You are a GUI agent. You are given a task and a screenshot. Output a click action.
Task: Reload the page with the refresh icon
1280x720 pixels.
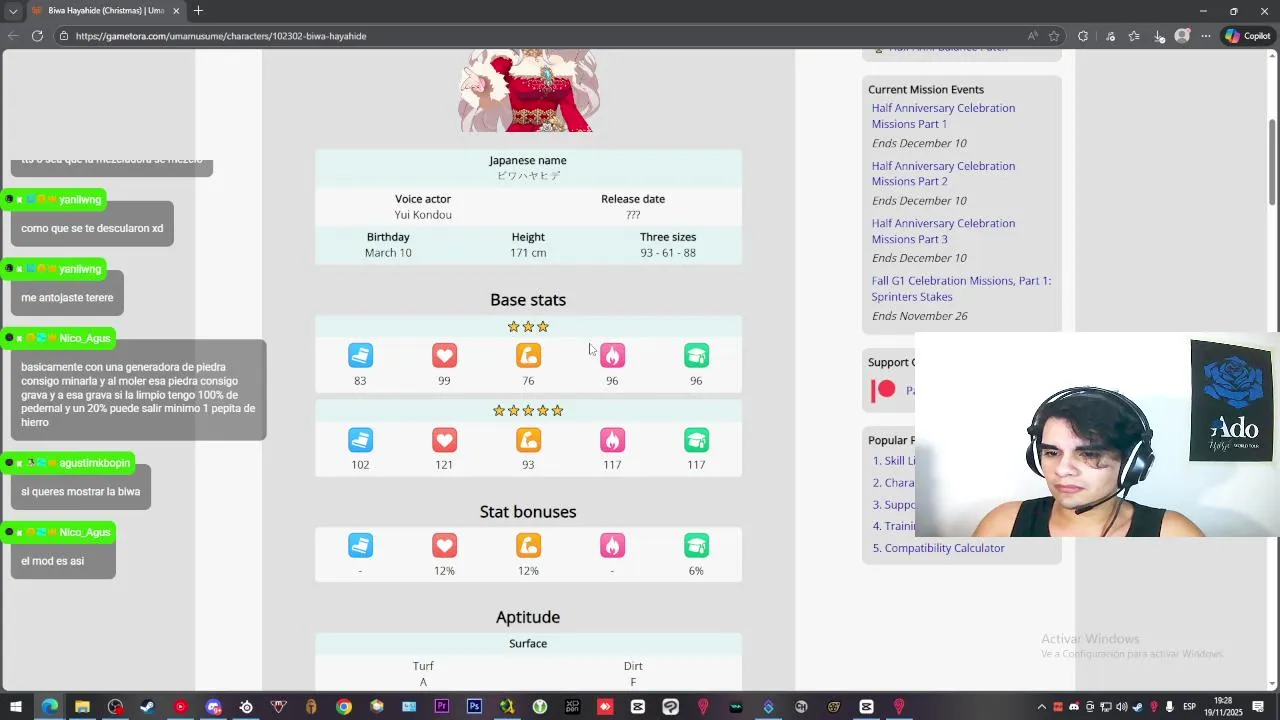pyautogui.click(x=37, y=36)
